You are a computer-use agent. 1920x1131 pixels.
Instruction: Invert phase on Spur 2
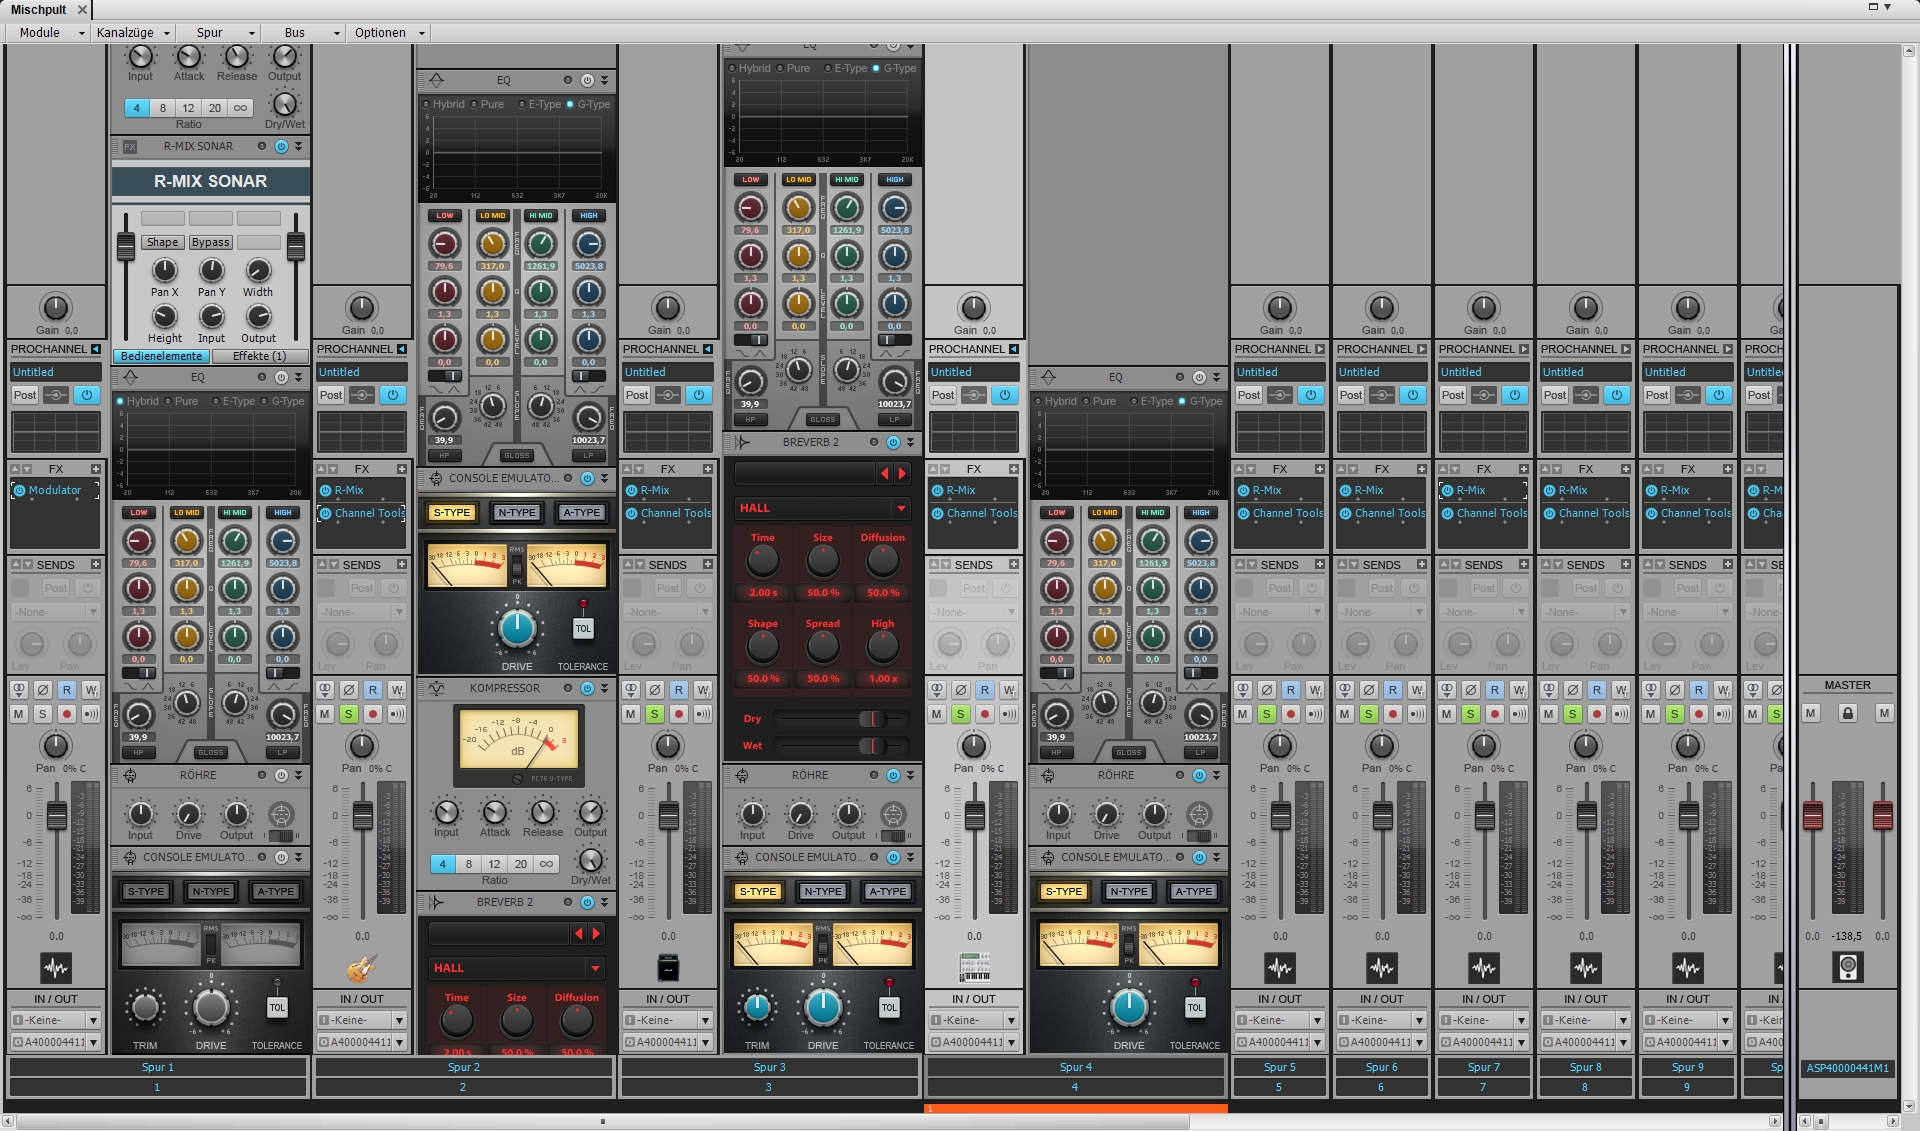(349, 690)
